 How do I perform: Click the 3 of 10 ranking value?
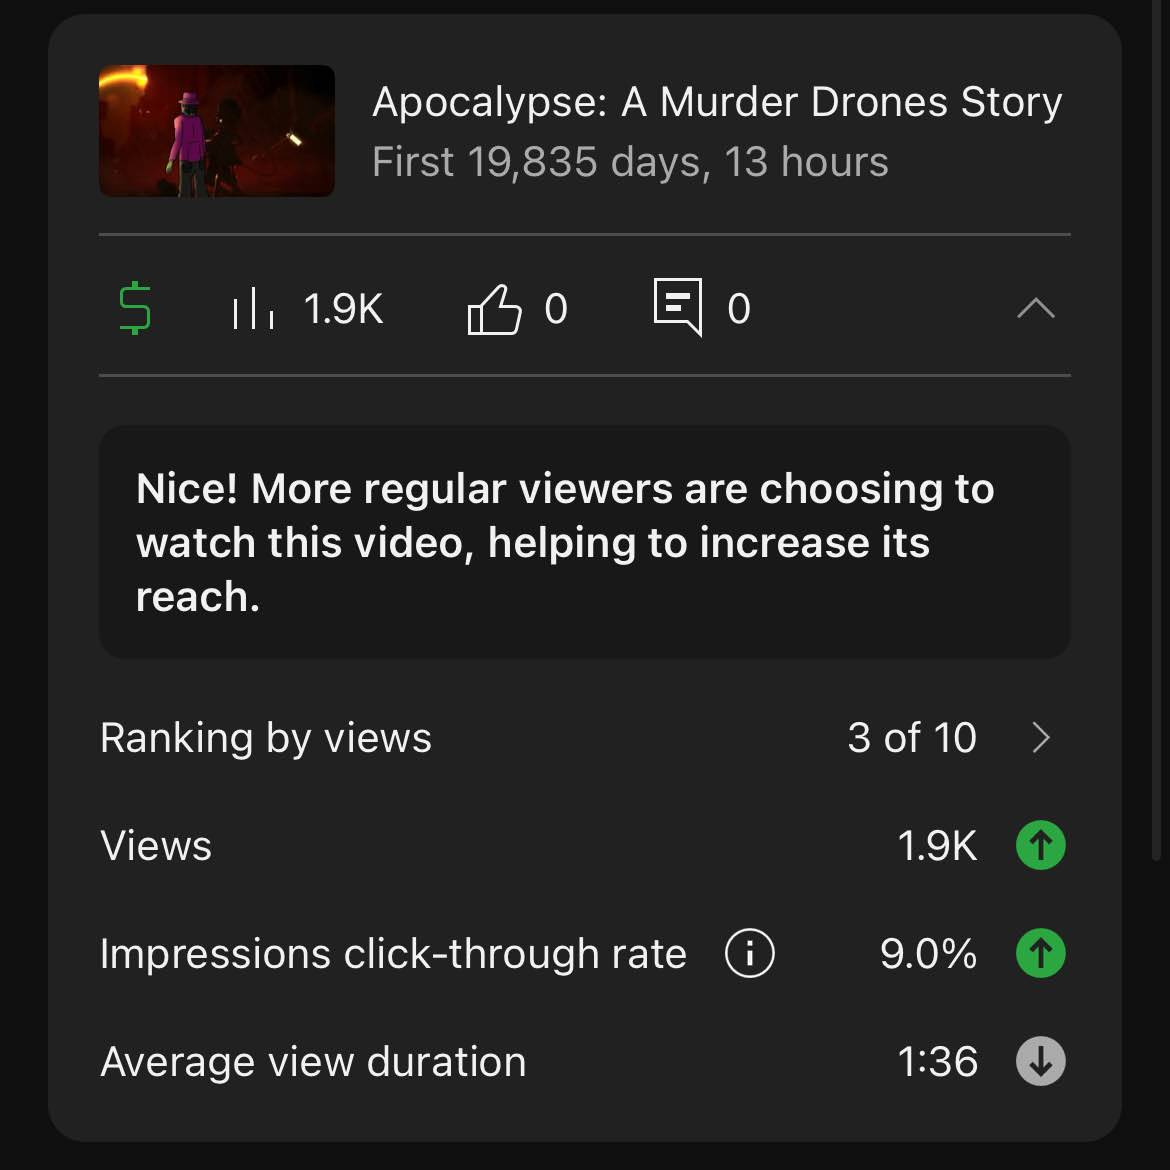click(x=911, y=738)
